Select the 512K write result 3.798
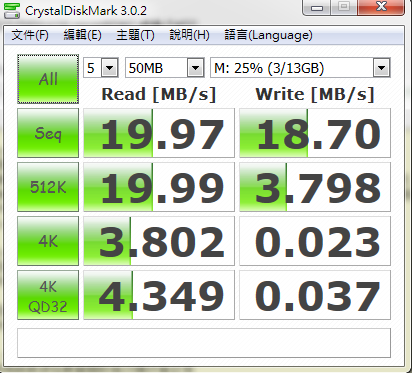 coord(315,187)
